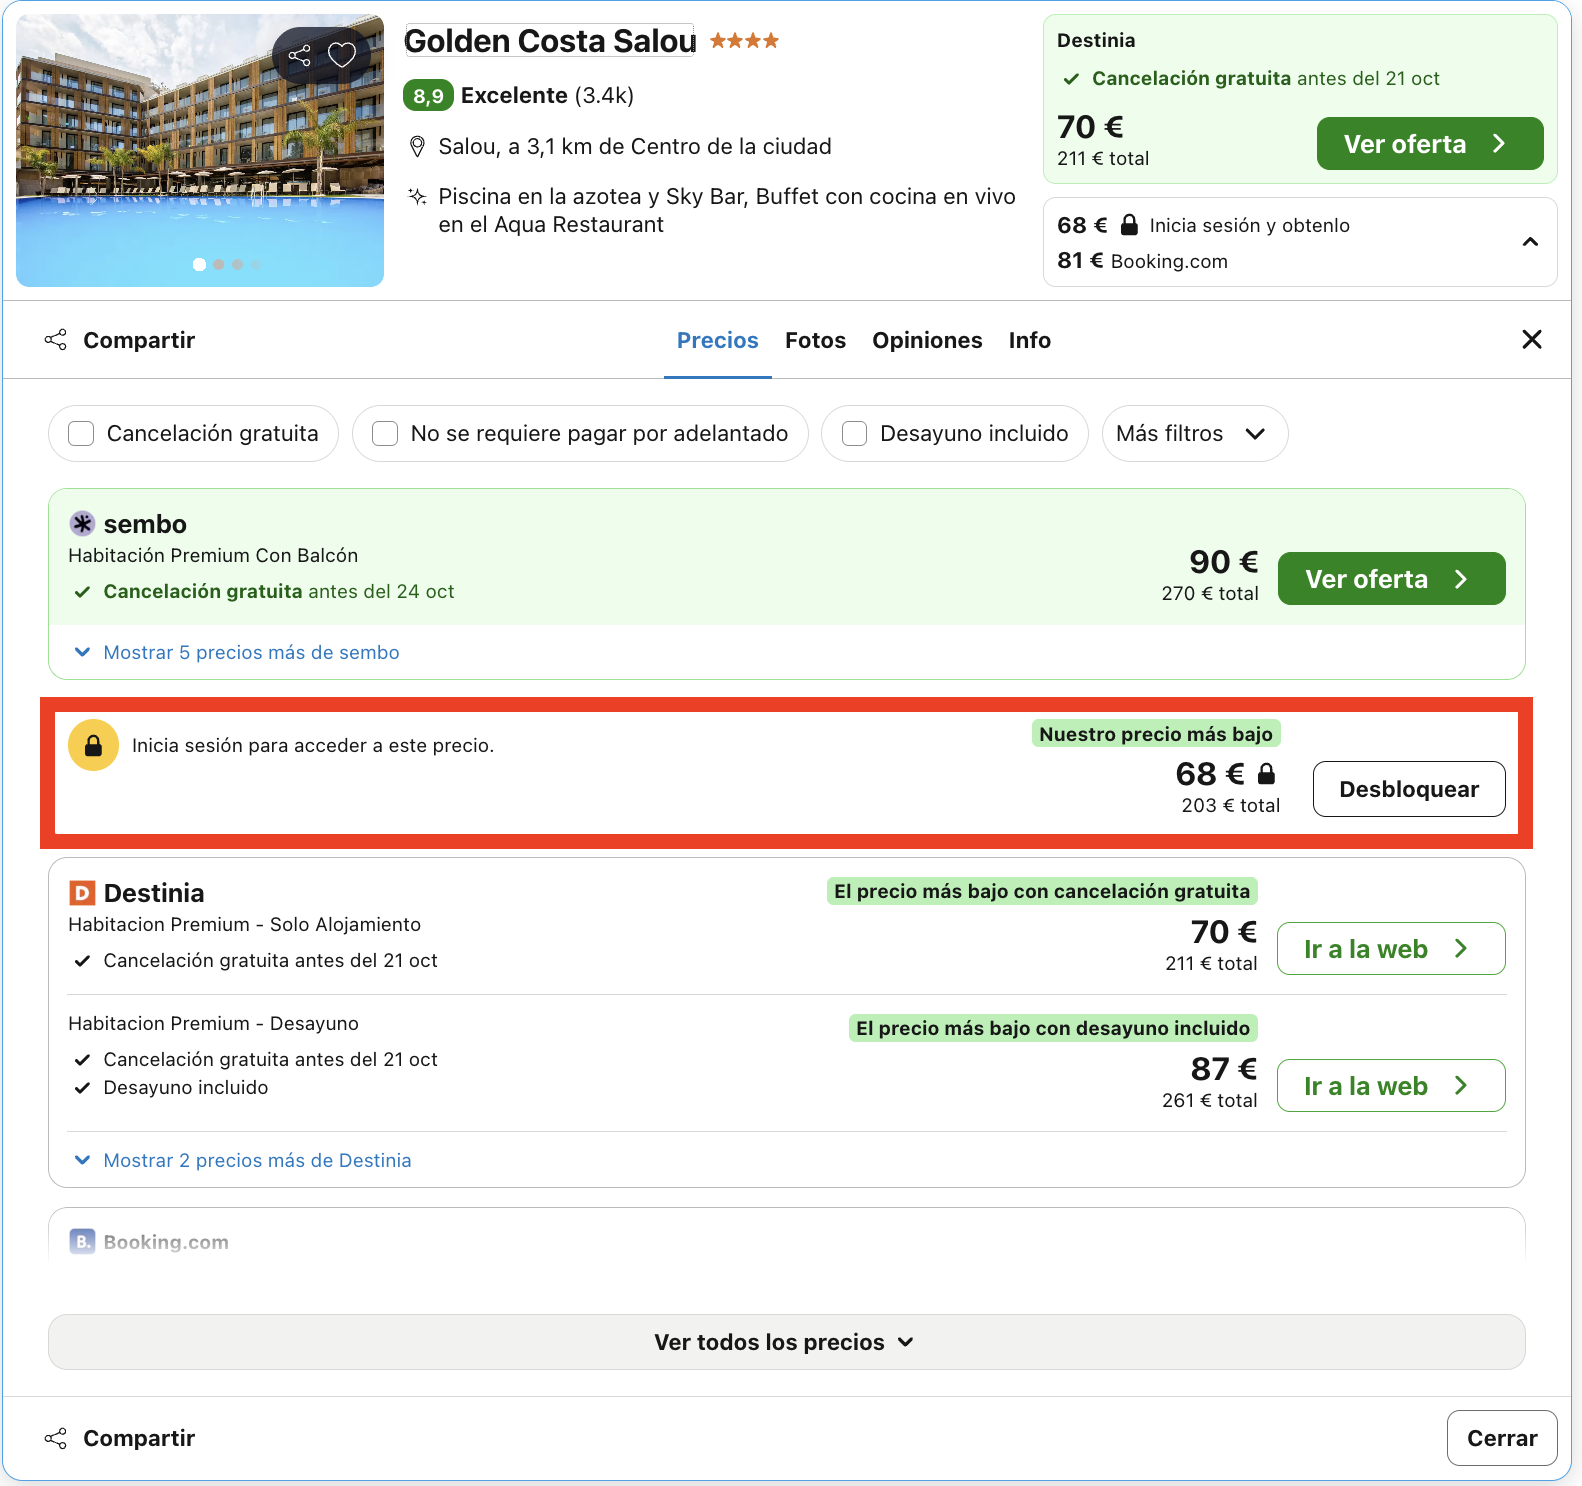Viewport: 1582px width, 1486px height.
Task: Enable No se requiere pagar por adelantado filter
Action: (x=385, y=433)
